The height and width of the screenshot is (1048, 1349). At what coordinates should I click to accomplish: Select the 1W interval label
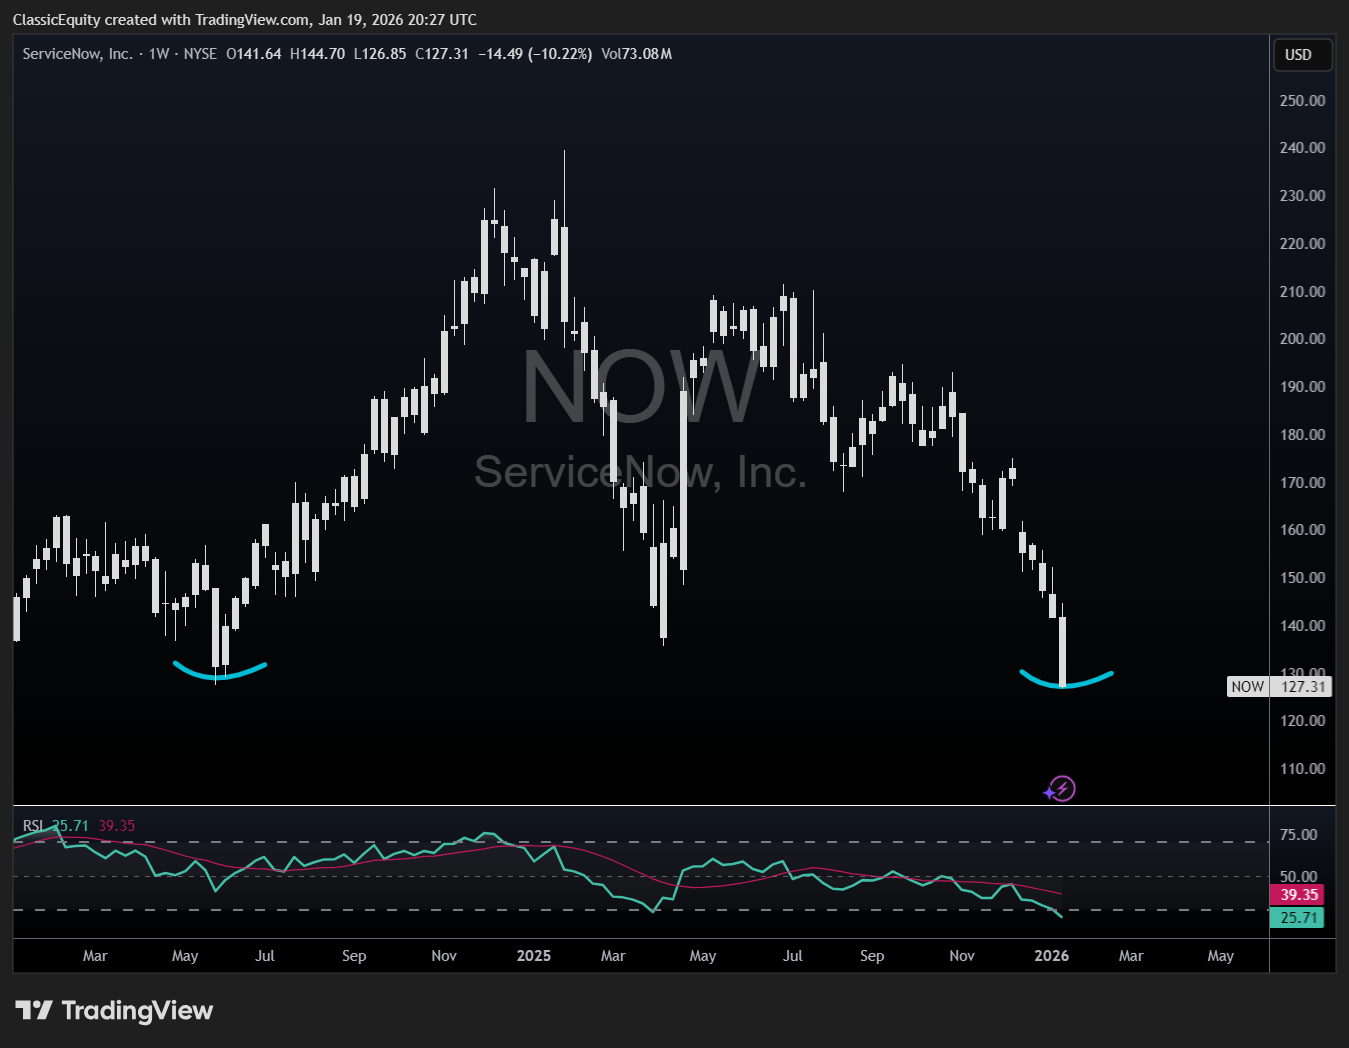pyautogui.click(x=159, y=54)
